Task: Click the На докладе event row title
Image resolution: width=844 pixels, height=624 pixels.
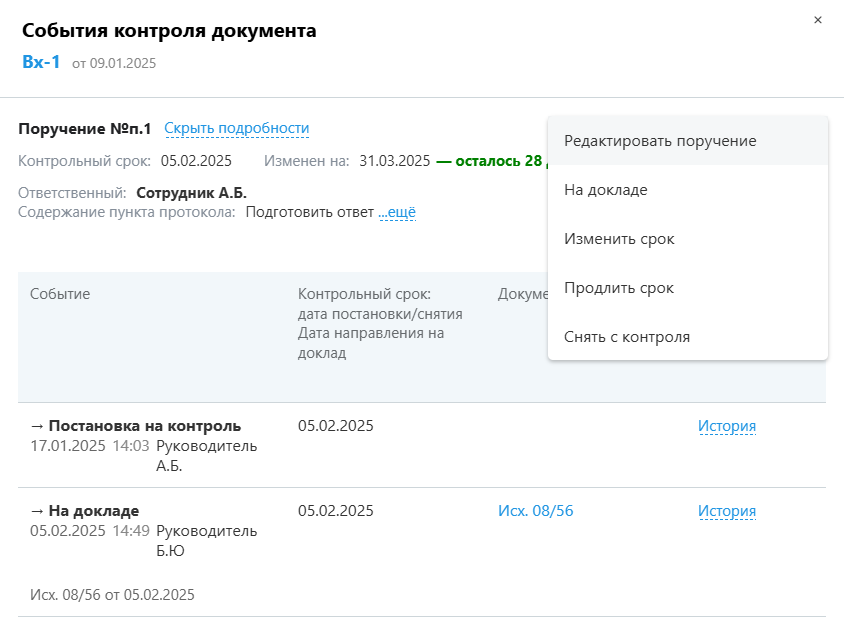Action: (93, 511)
